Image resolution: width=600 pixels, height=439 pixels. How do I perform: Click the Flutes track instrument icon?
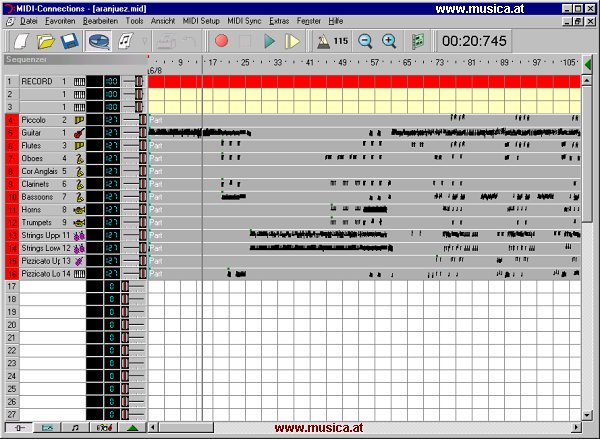[x=79, y=146]
